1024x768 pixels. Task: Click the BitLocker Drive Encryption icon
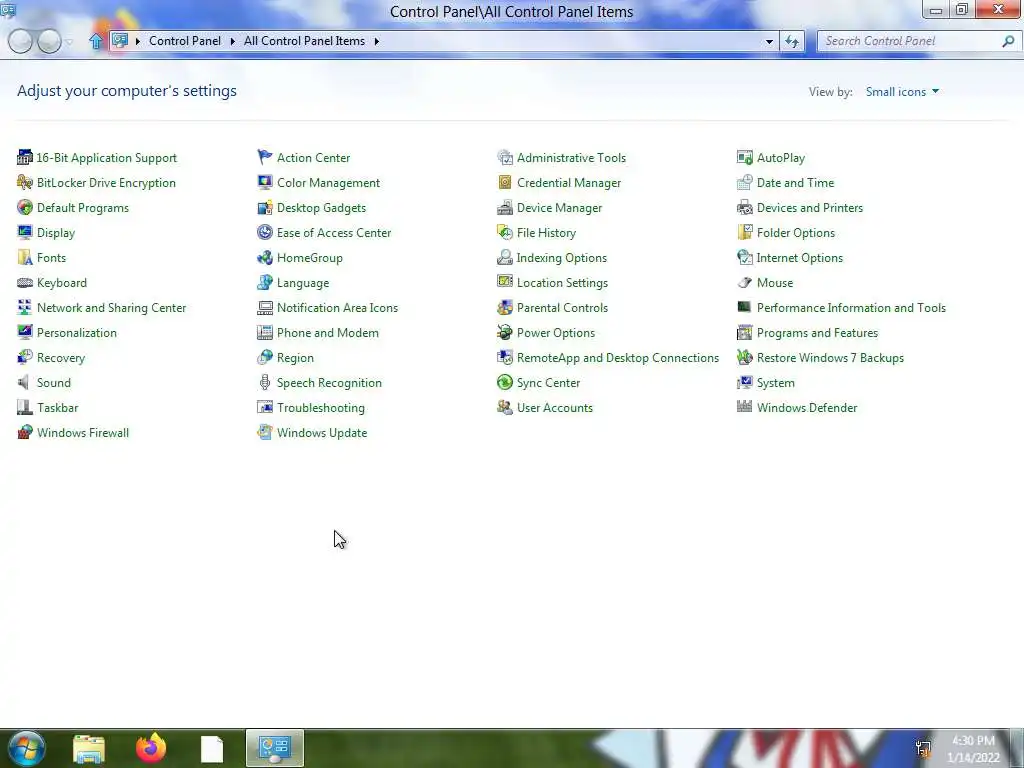point(25,182)
